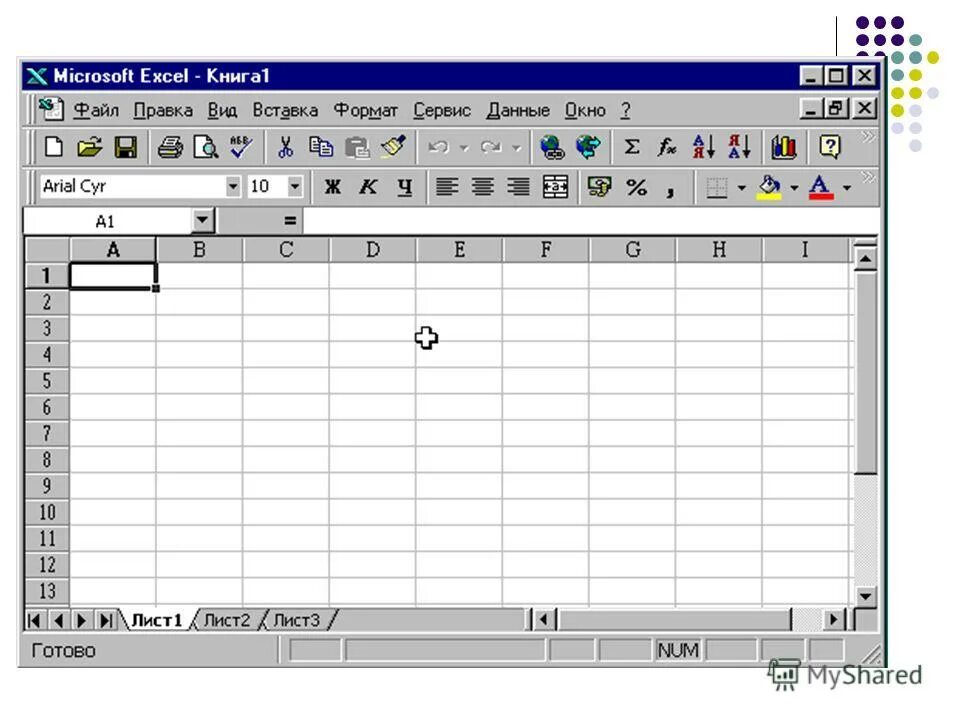Click Edit Formula equals button
This screenshot has width=960, height=720.
(290, 221)
